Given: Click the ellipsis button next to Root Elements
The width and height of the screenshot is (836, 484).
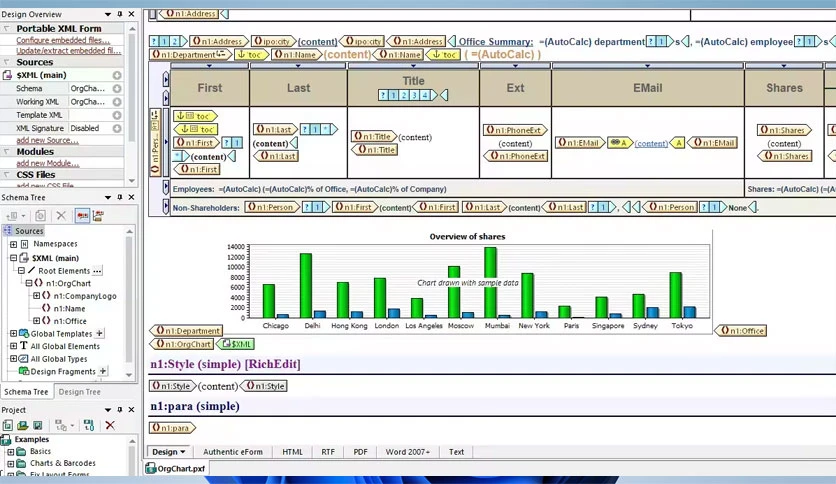Looking at the screenshot, I should [97, 271].
